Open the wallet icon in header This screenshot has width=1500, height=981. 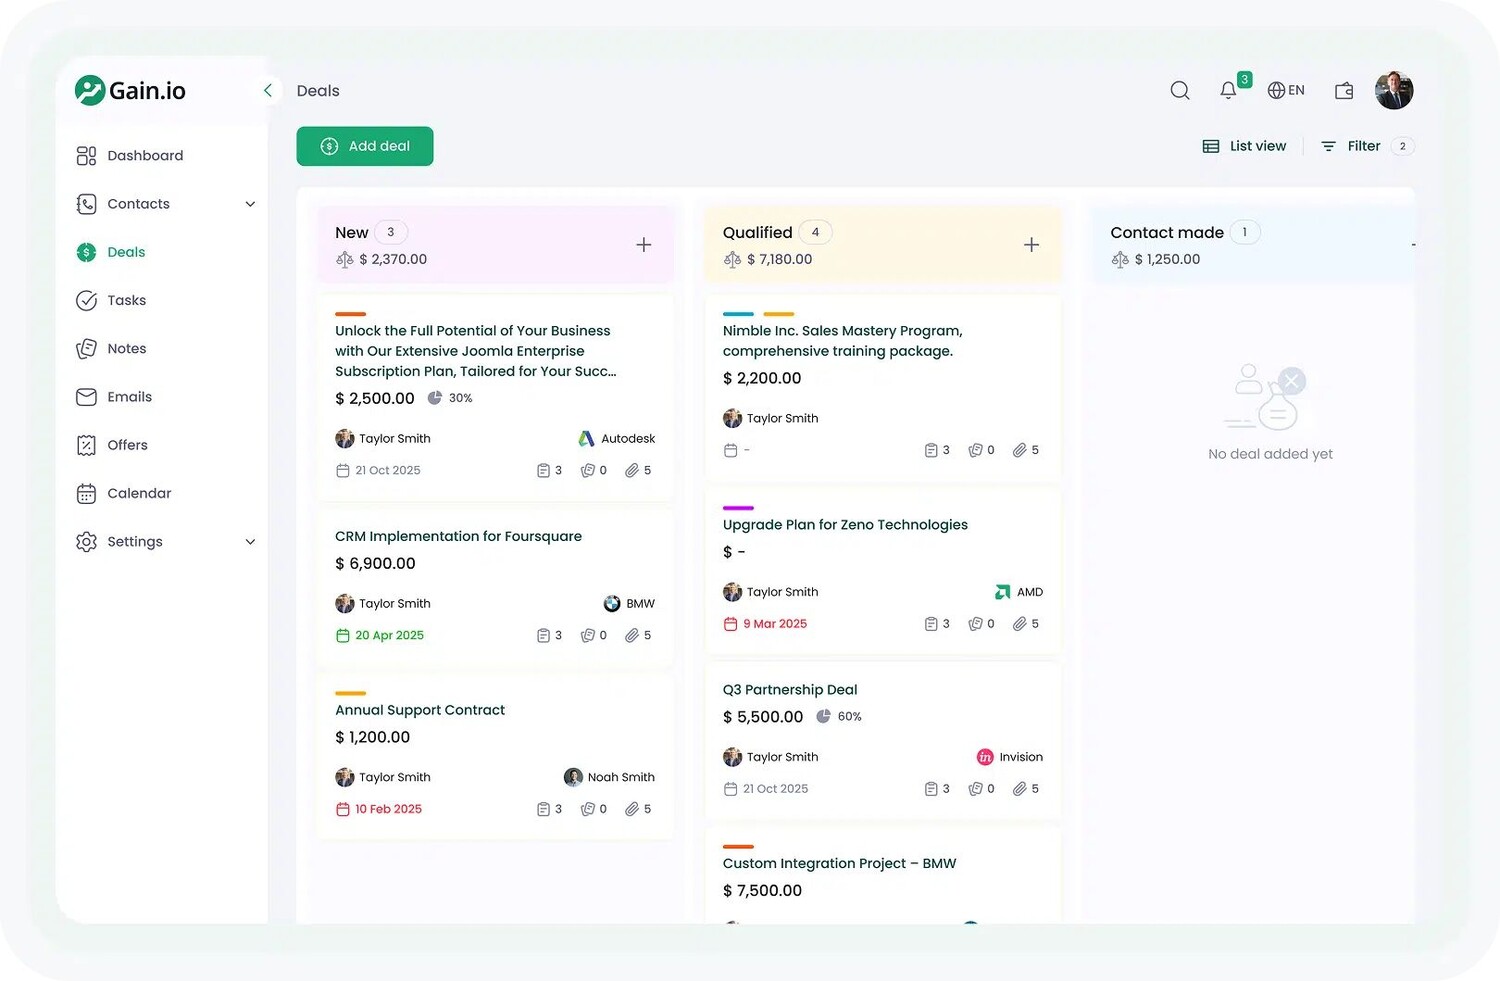pos(1344,91)
